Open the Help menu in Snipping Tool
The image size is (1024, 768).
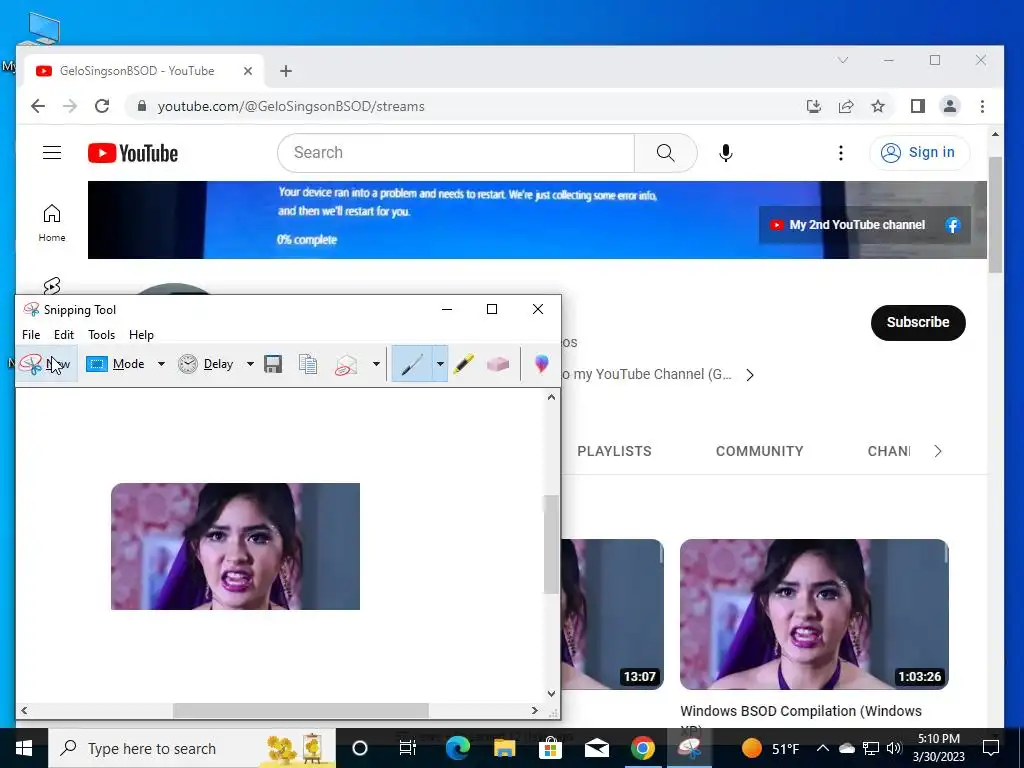[141, 334]
